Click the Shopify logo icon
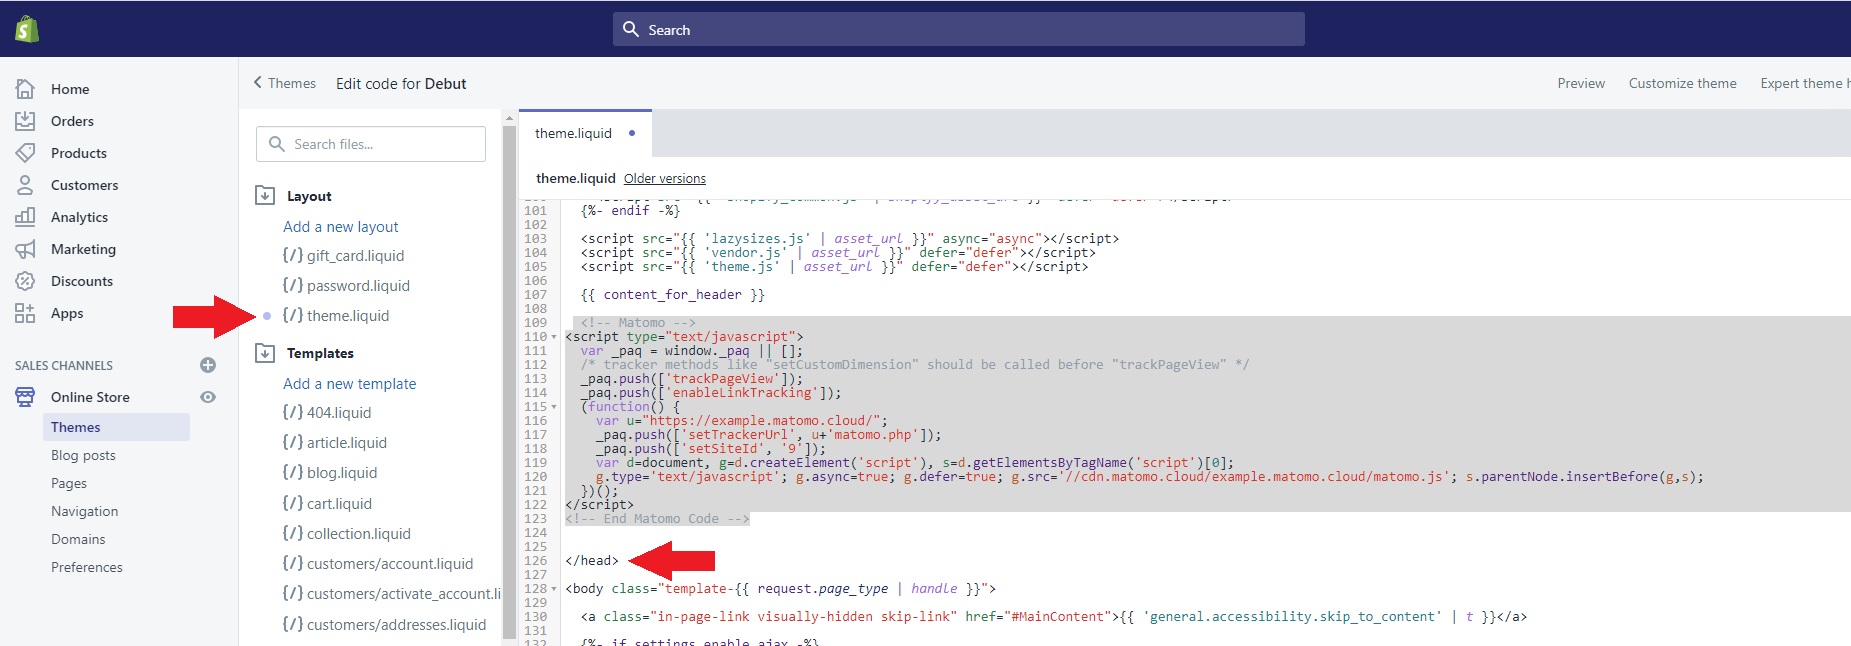 click(x=27, y=29)
